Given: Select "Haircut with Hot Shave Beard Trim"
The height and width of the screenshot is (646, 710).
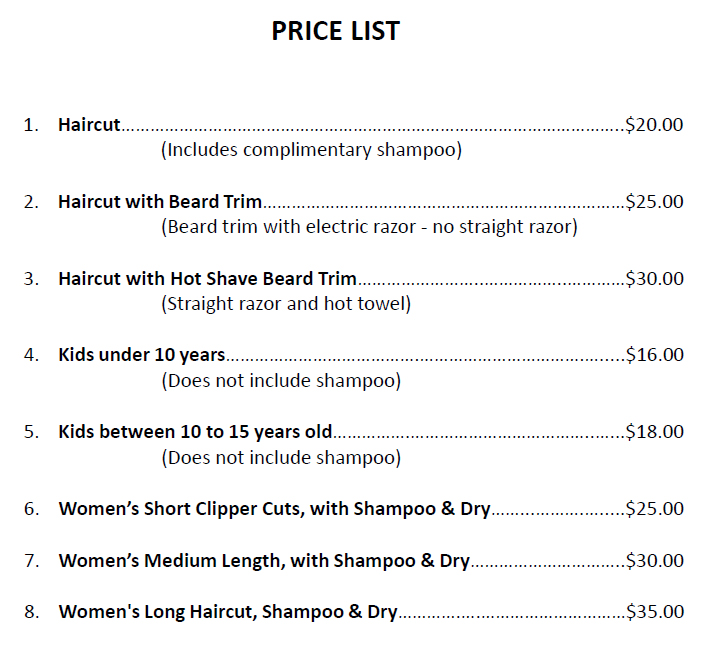Looking at the screenshot, I should 207,278.
